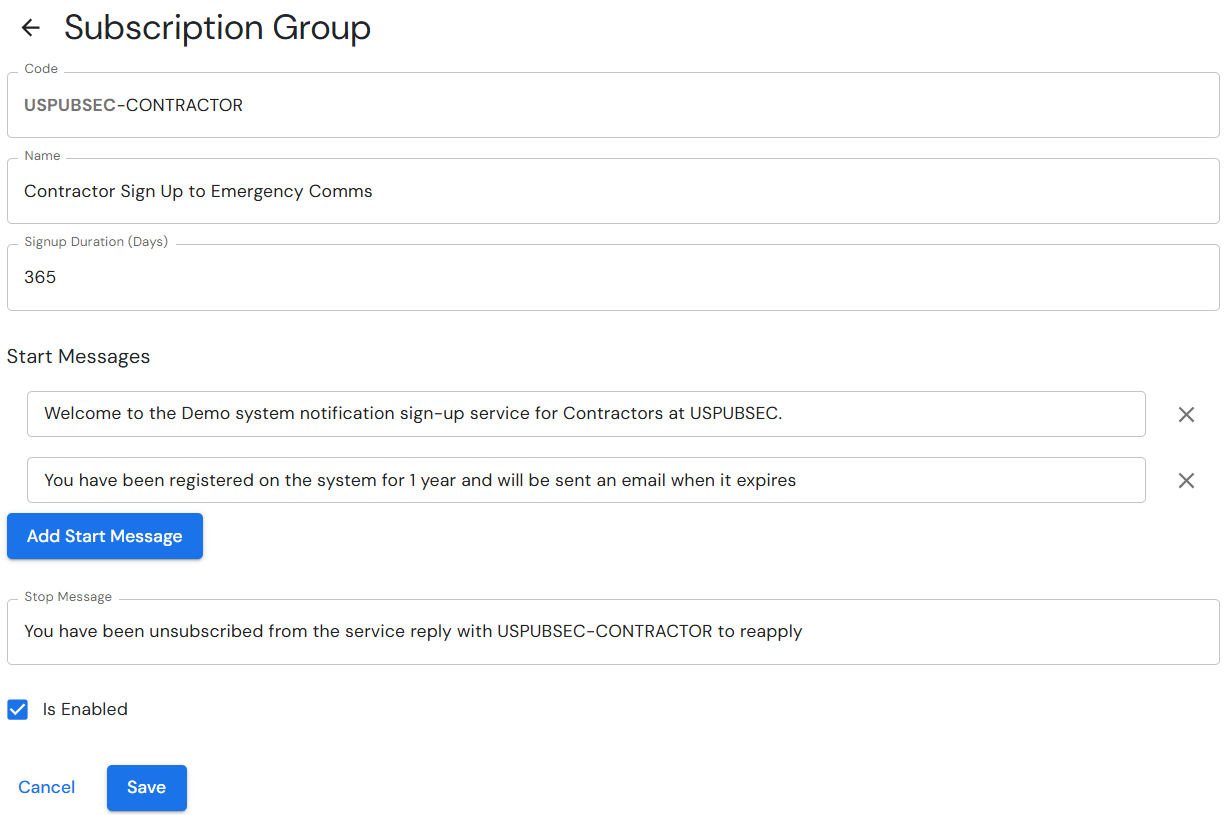The width and height of the screenshot is (1229, 815).
Task: Cancel editing the subscription group
Action: coord(47,787)
